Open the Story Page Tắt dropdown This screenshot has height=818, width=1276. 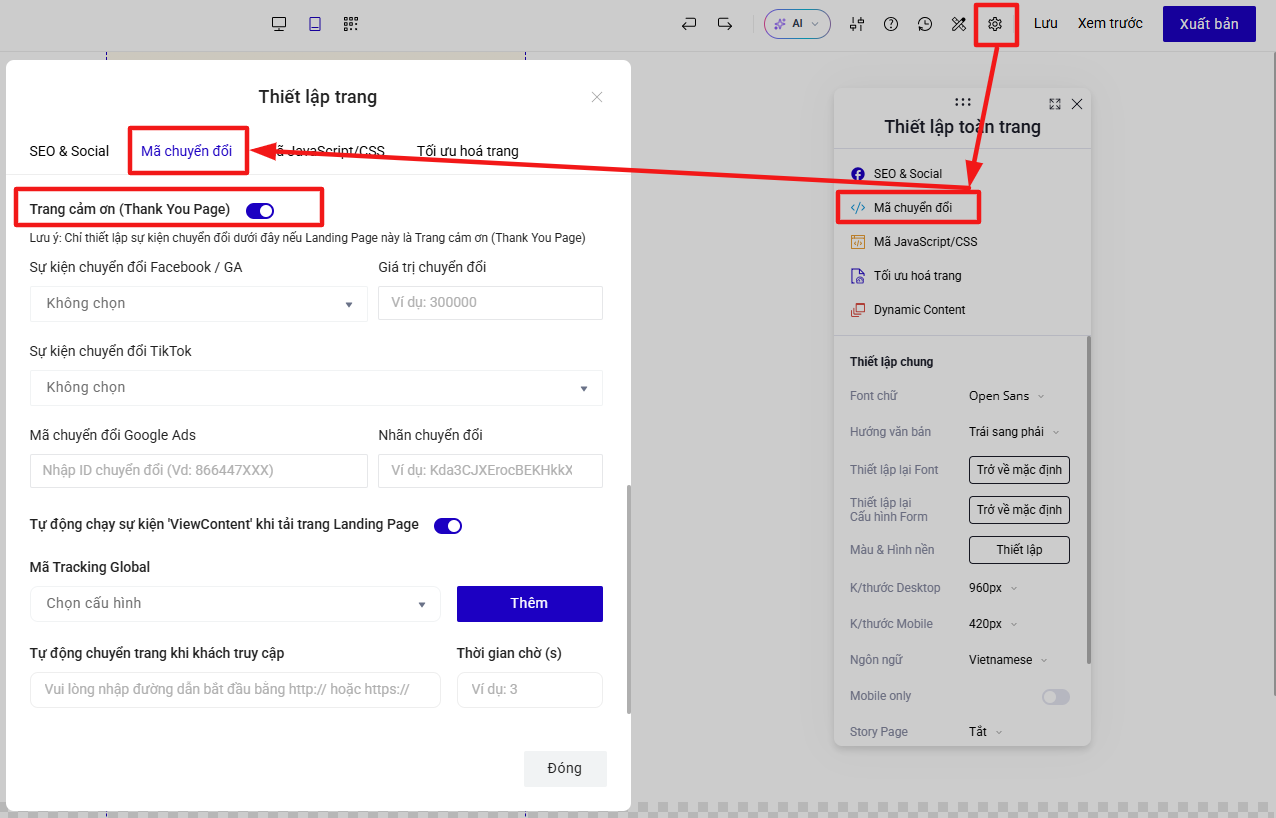click(x=985, y=732)
